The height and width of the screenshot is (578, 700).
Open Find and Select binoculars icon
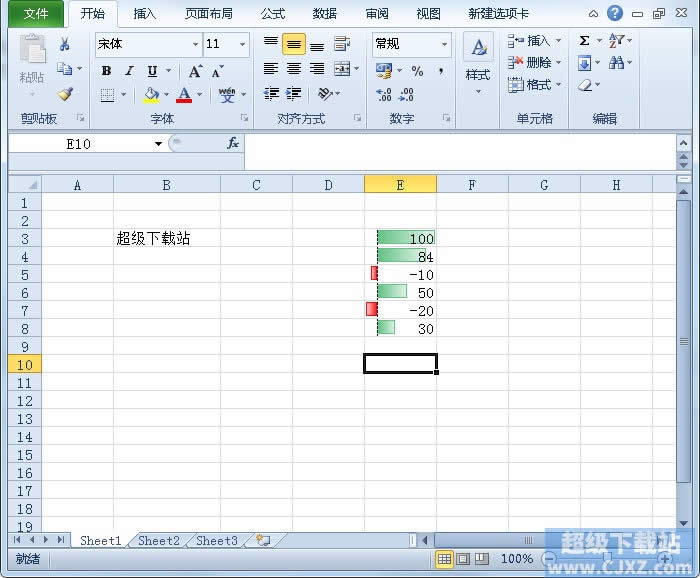click(x=617, y=62)
